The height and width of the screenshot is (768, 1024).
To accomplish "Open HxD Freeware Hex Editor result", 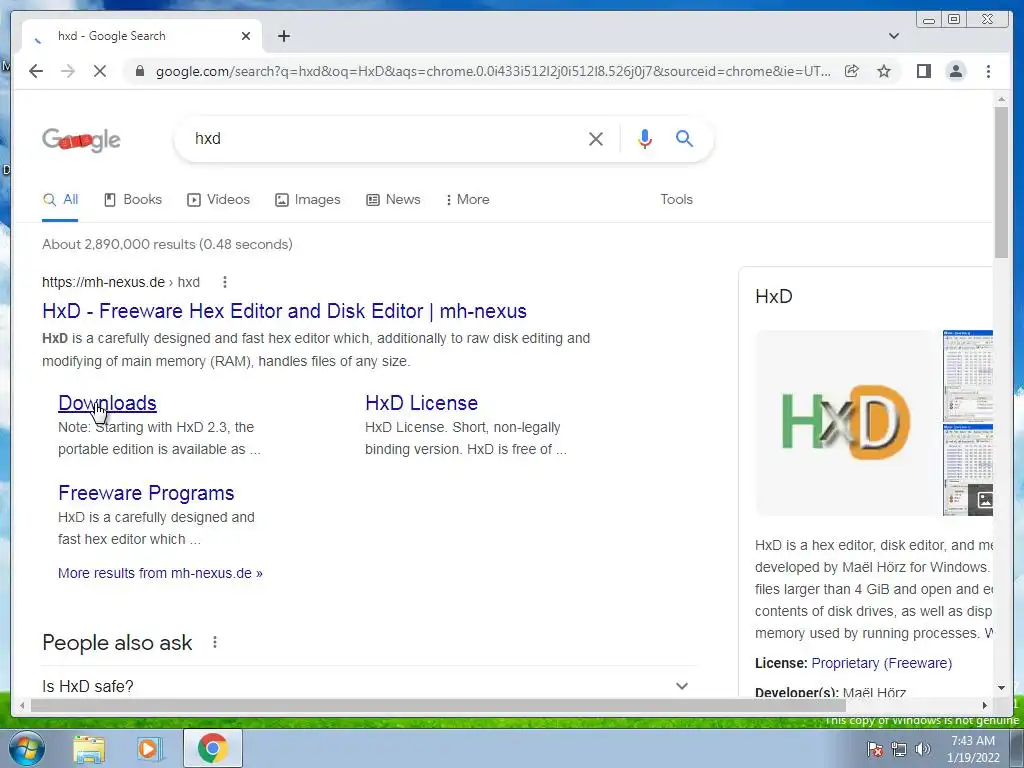I will point(284,311).
